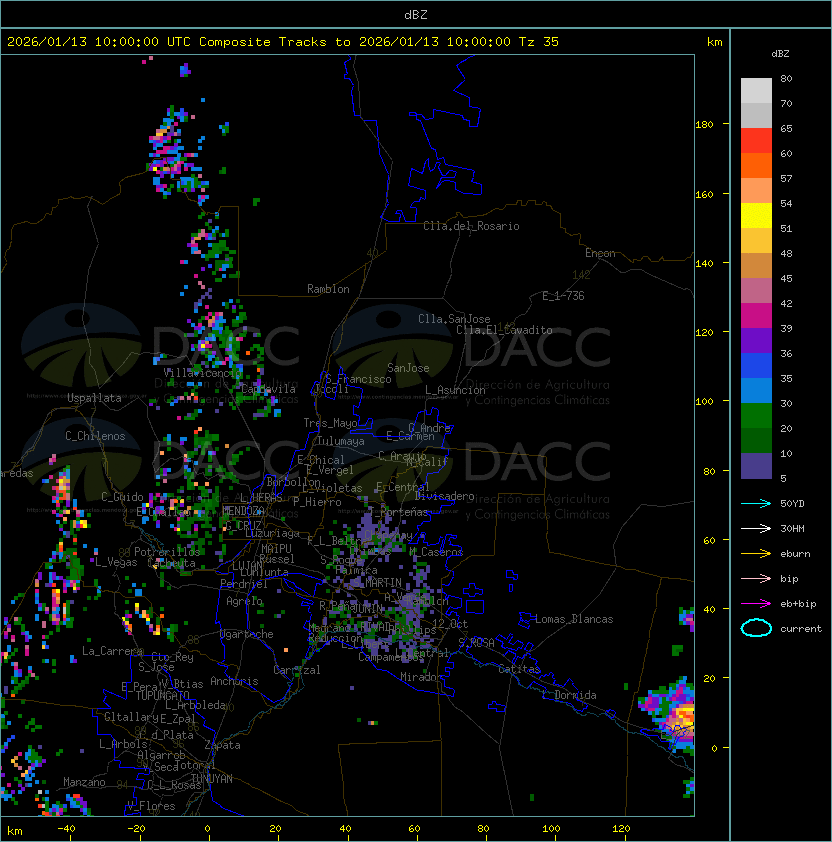Click the '120' km bottom-axis tick
The height and width of the screenshot is (842, 832).
click(621, 829)
